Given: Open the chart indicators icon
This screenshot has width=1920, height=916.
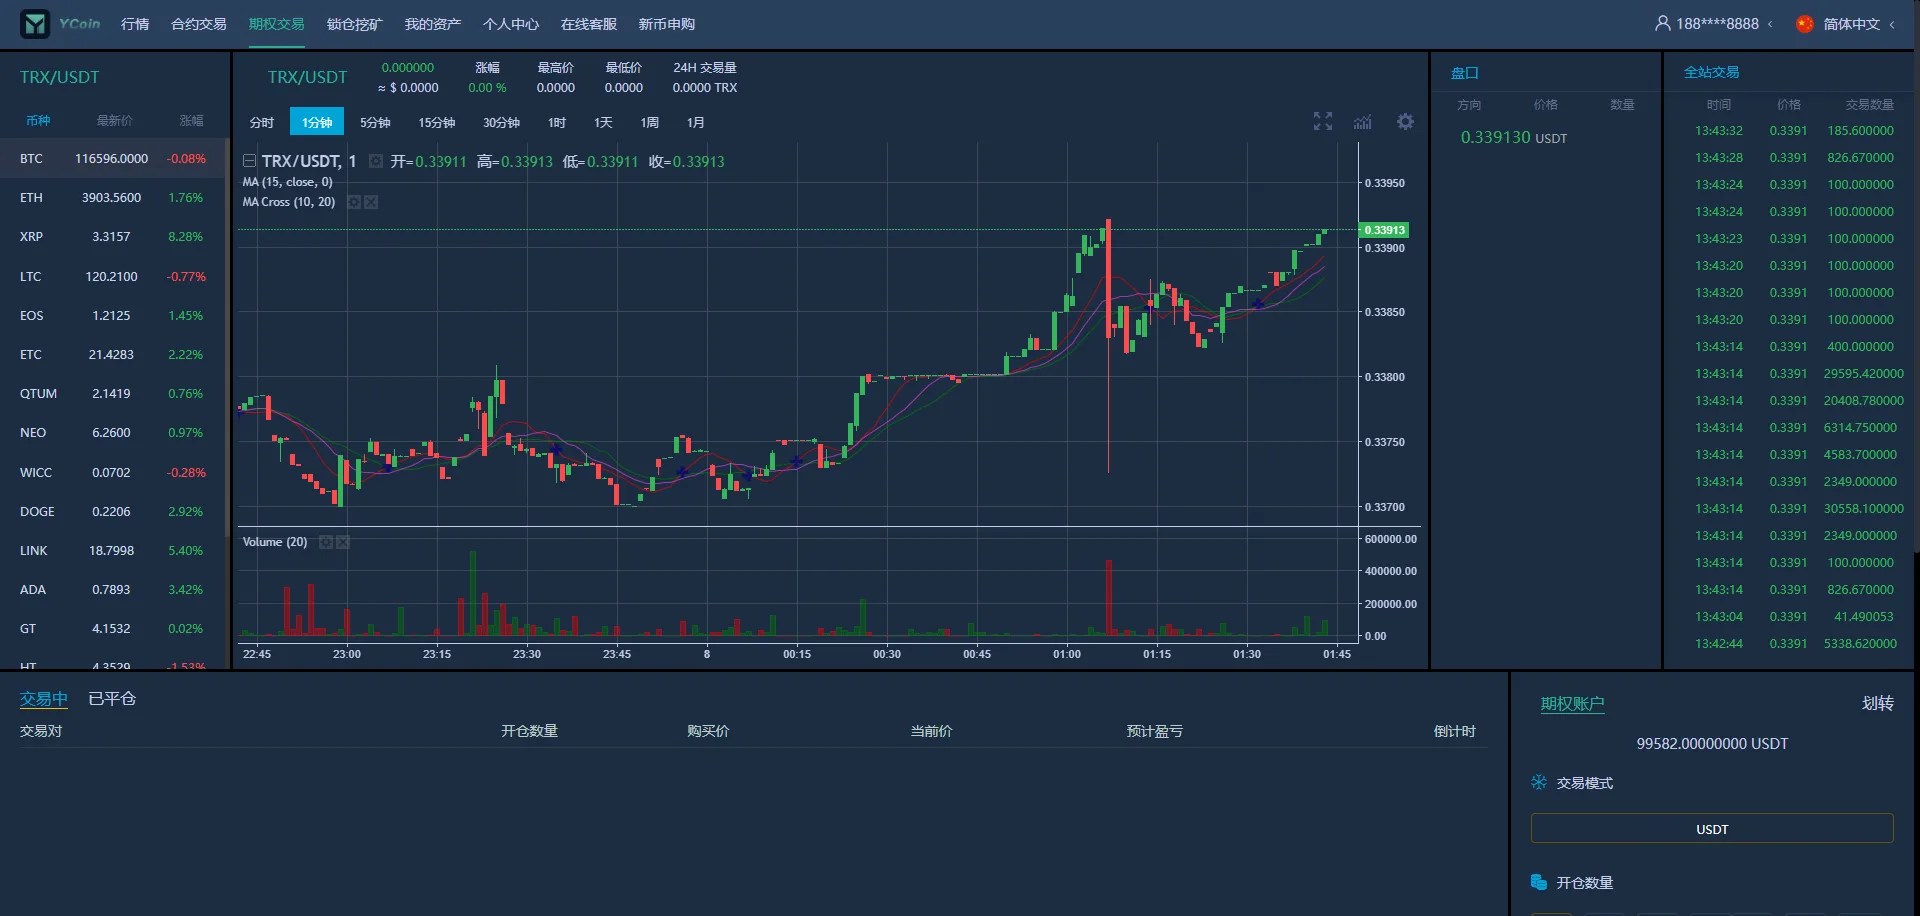Looking at the screenshot, I should click(1363, 122).
